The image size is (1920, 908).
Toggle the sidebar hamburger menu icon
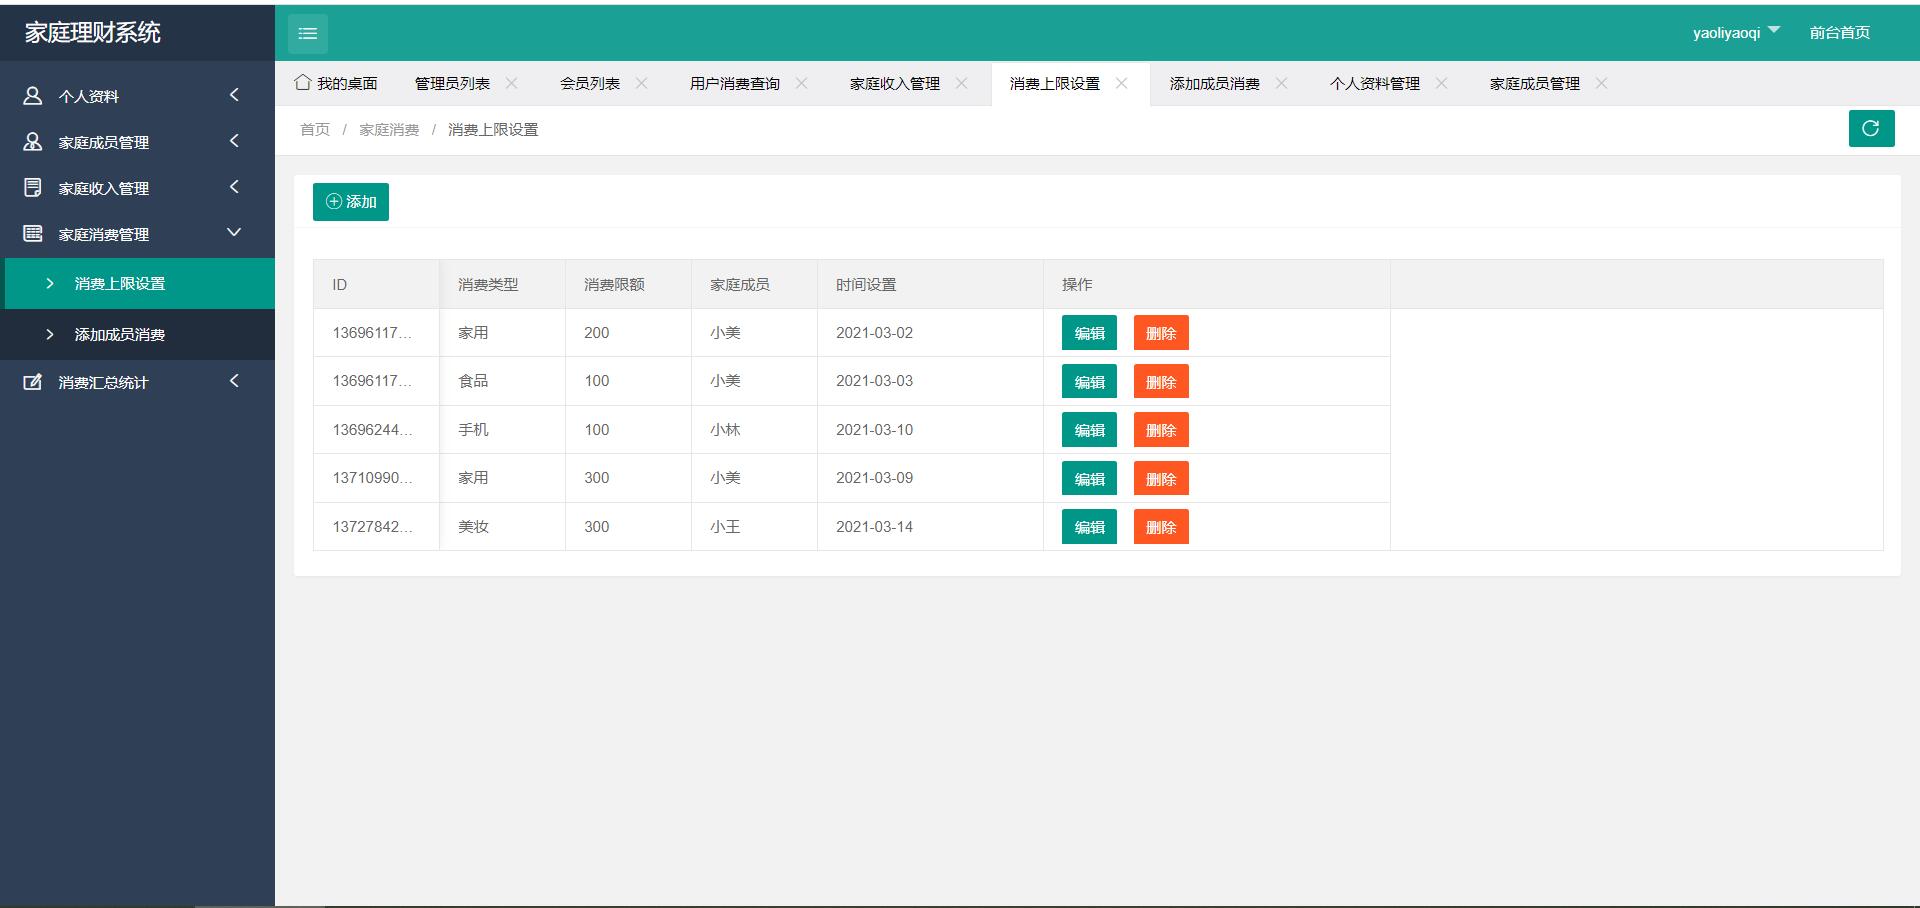coord(307,33)
